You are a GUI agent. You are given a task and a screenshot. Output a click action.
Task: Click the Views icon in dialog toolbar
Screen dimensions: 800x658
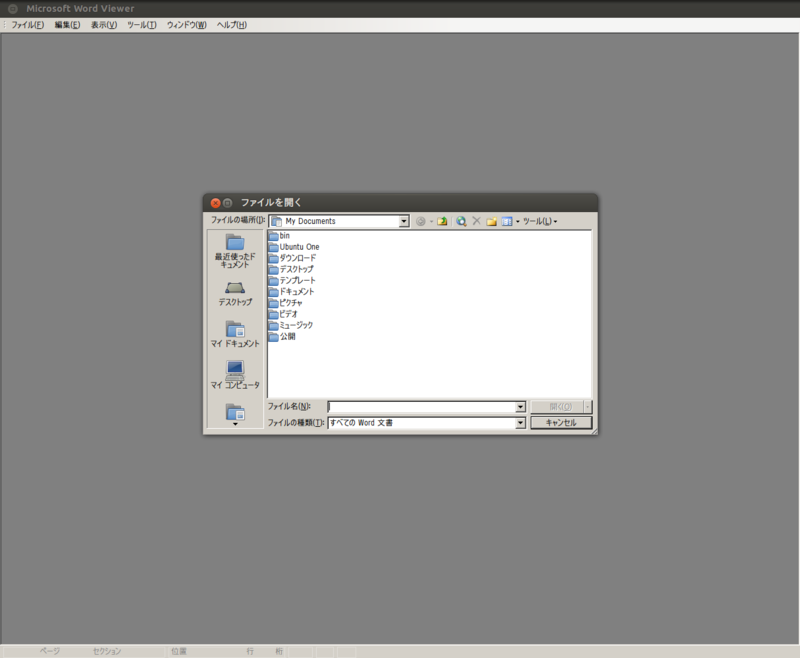pyautogui.click(x=507, y=221)
